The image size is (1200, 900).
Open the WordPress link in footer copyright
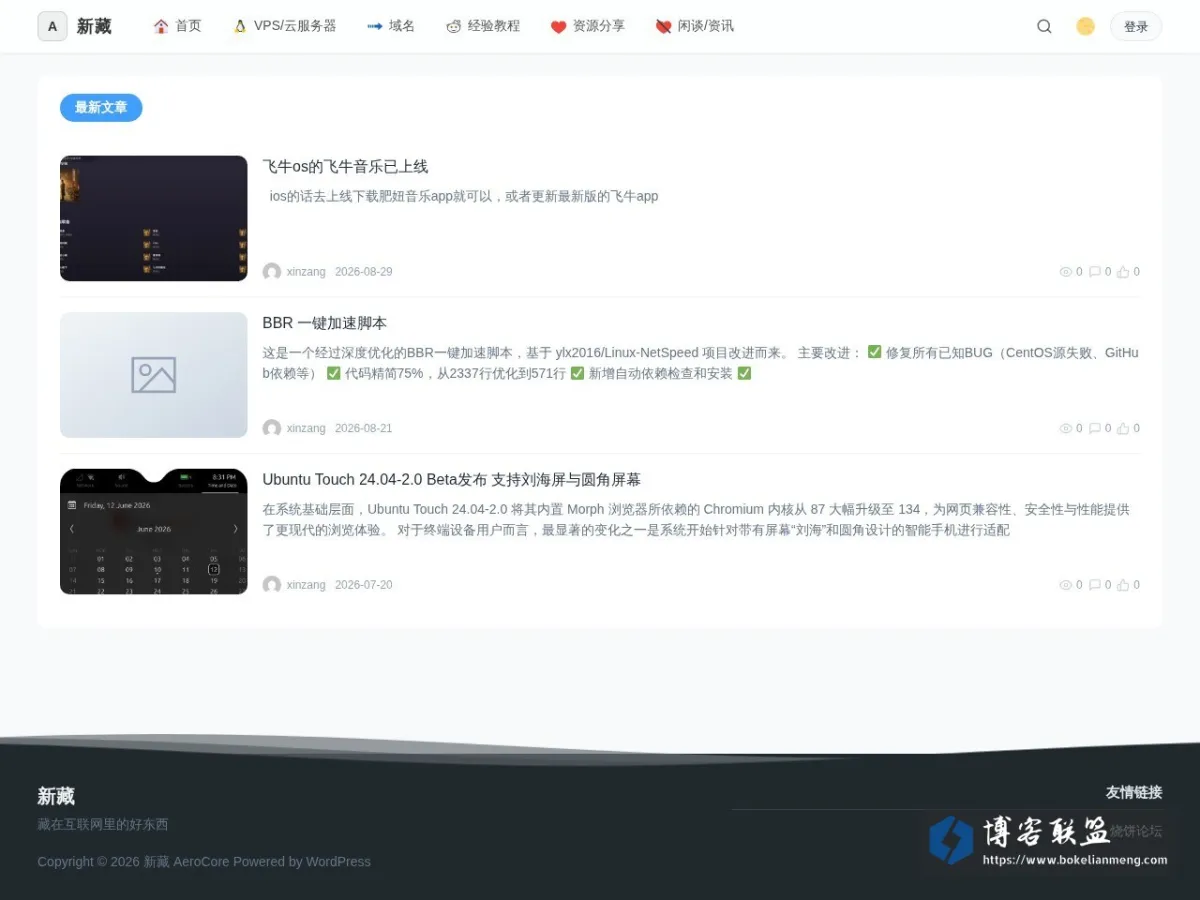[338, 862]
